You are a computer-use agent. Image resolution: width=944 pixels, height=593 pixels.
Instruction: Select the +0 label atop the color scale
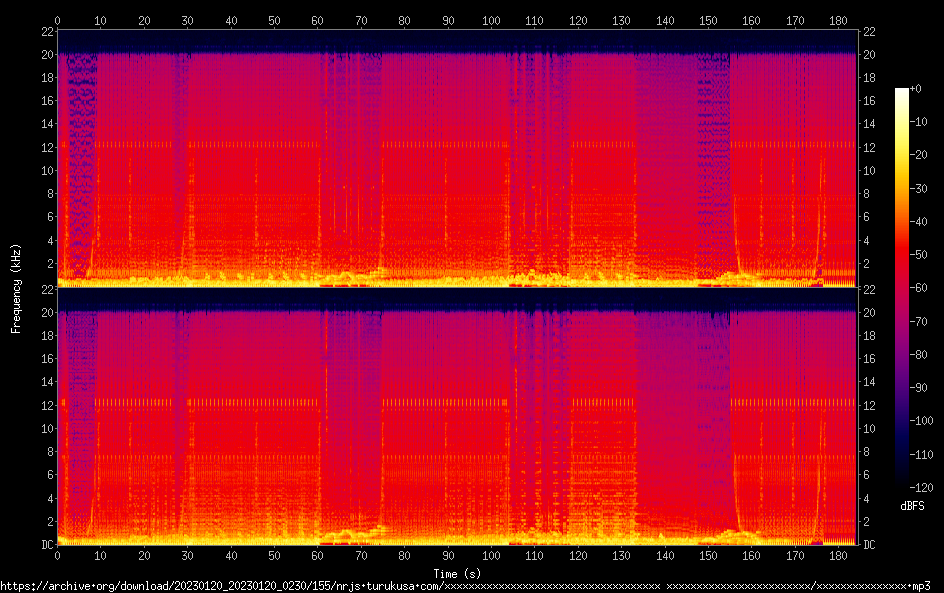[916, 89]
